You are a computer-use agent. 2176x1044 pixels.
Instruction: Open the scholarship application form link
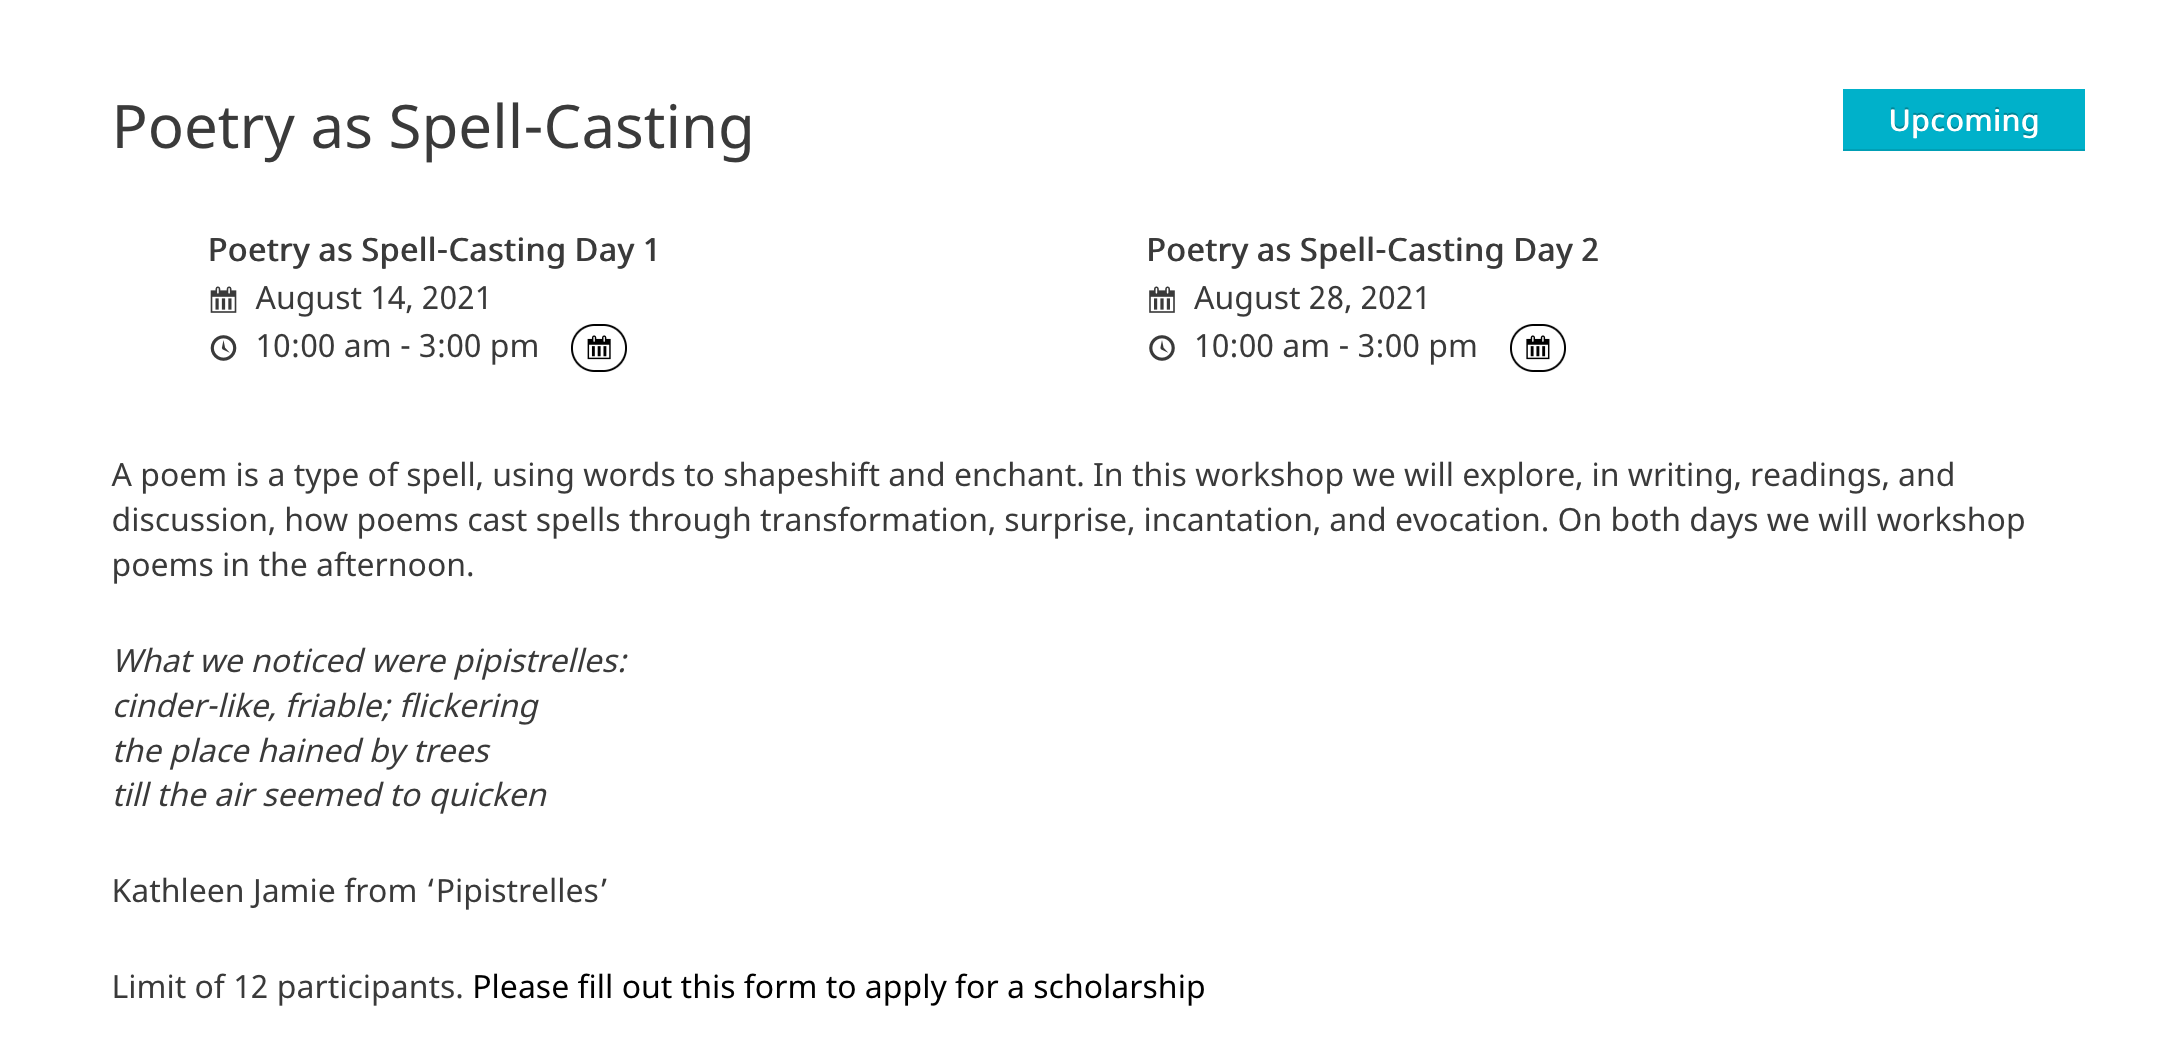[838, 987]
